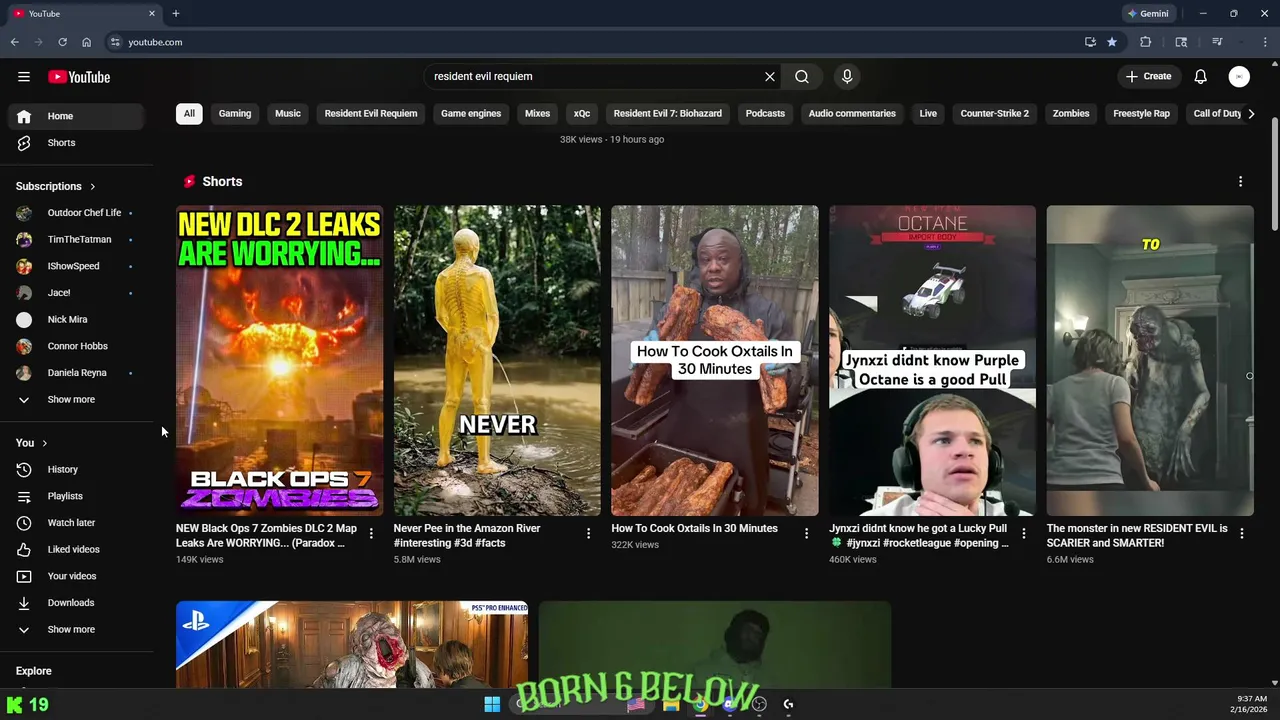Open the Windows Start button
The height and width of the screenshot is (720, 1280).
click(x=492, y=704)
